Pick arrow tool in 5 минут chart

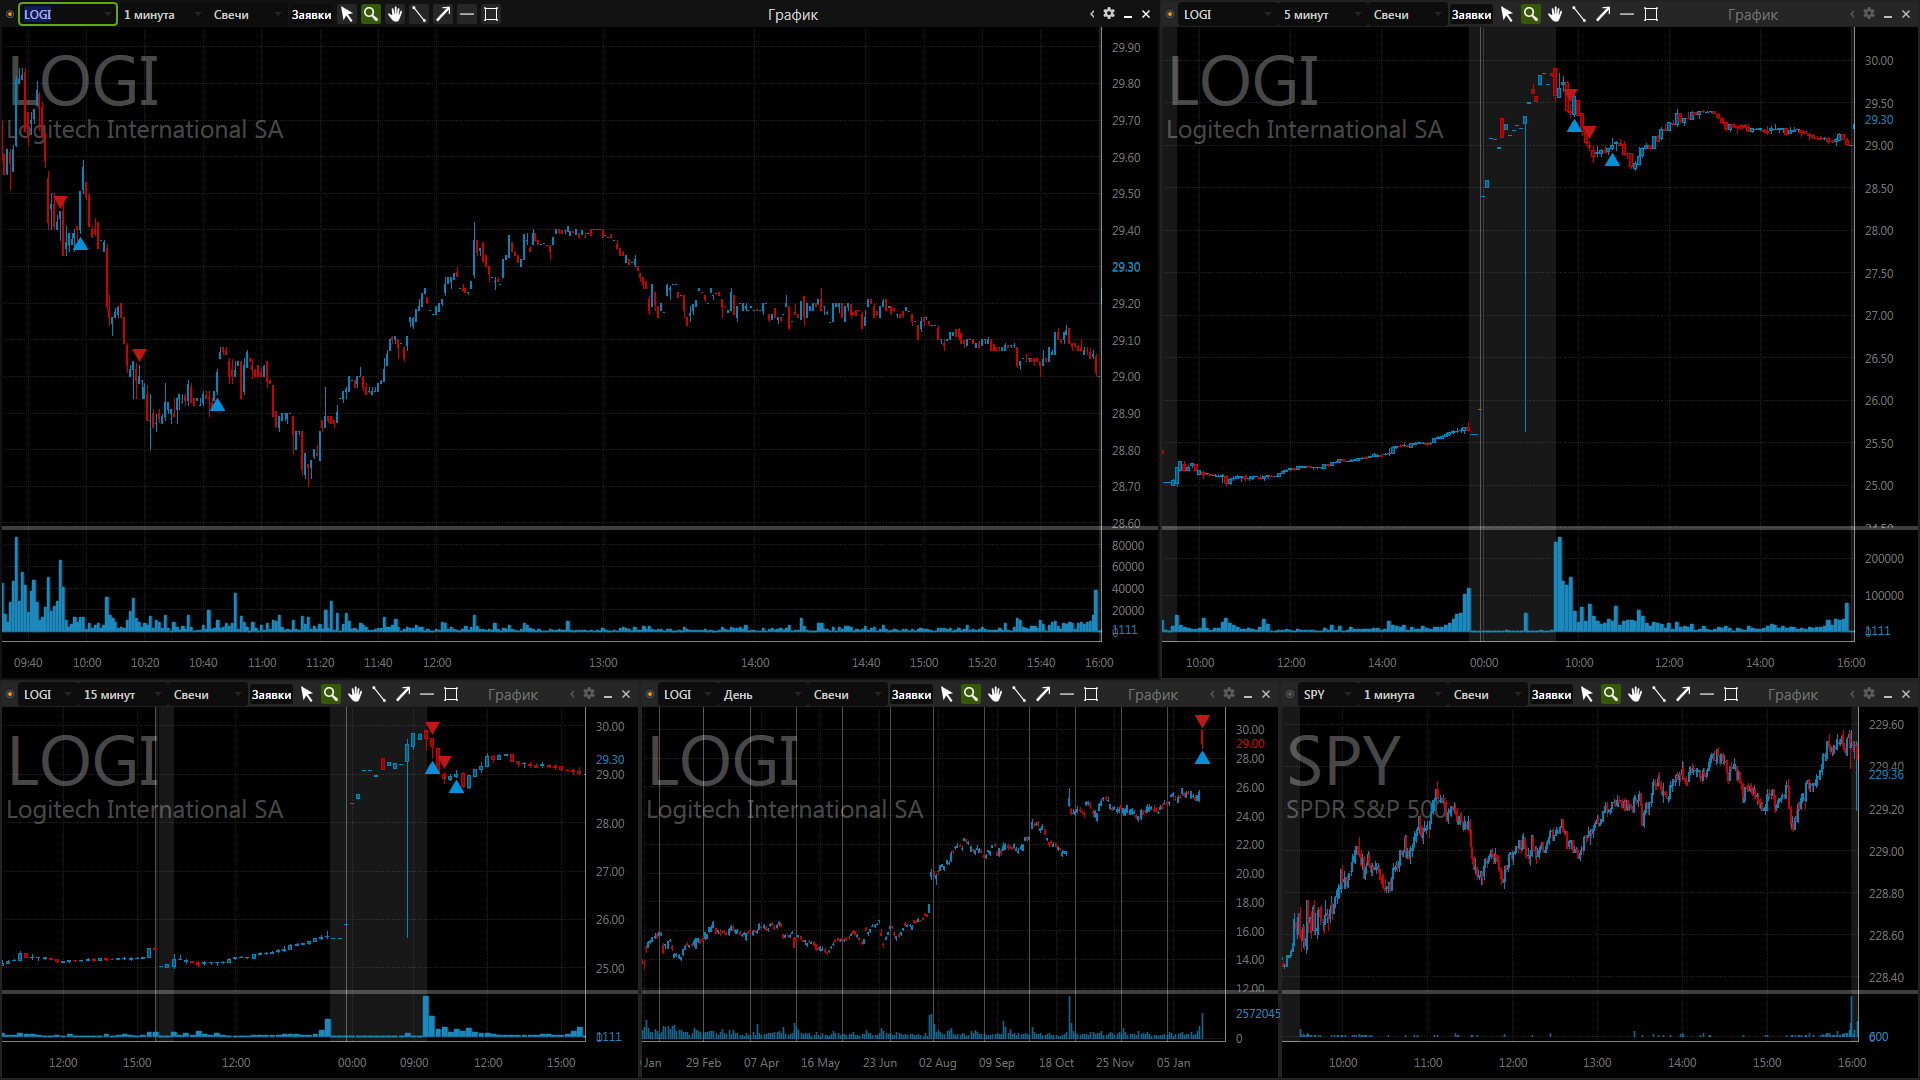coord(1603,14)
